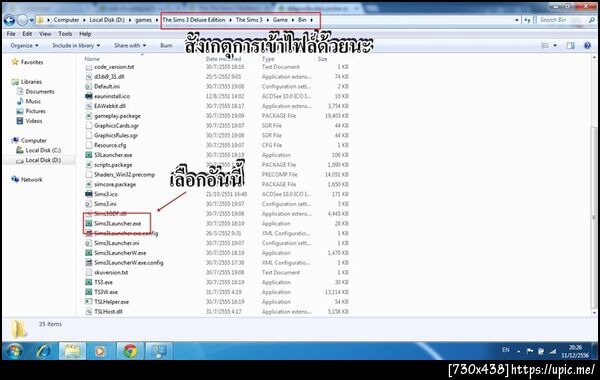Open Pictures library
This screenshot has height=380, width=600.
pyautogui.click(x=35, y=111)
